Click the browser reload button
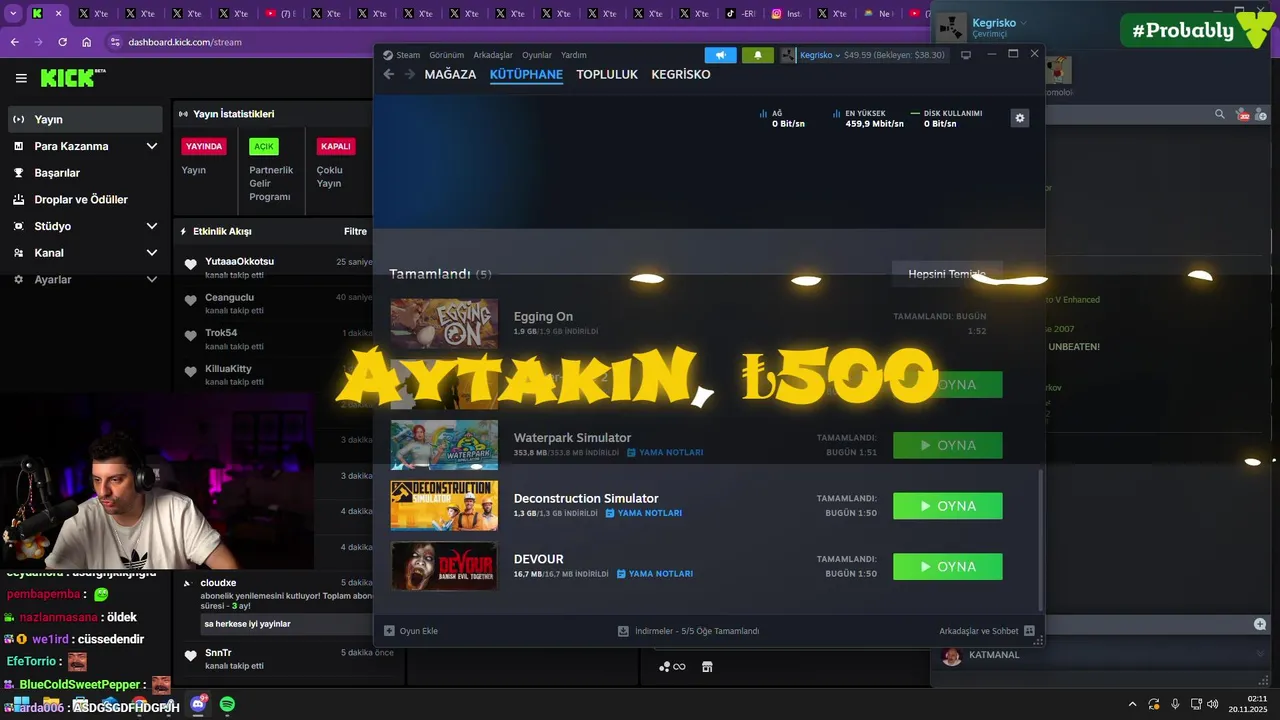 pos(62,42)
